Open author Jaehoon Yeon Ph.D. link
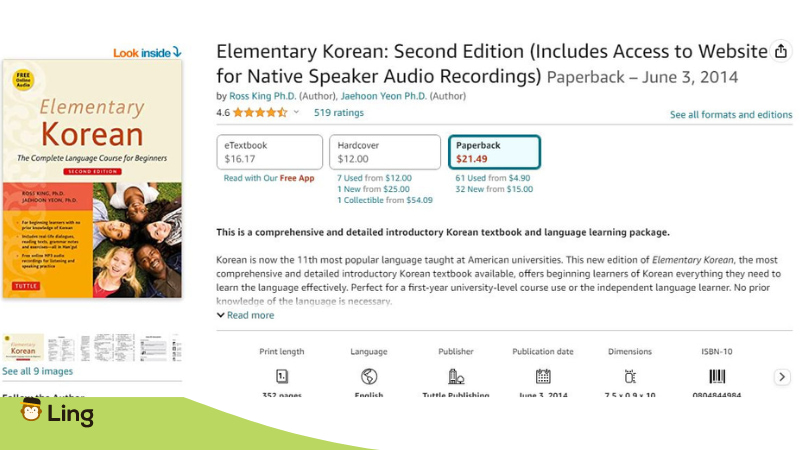The height and width of the screenshot is (450, 800). tap(384, 96)
